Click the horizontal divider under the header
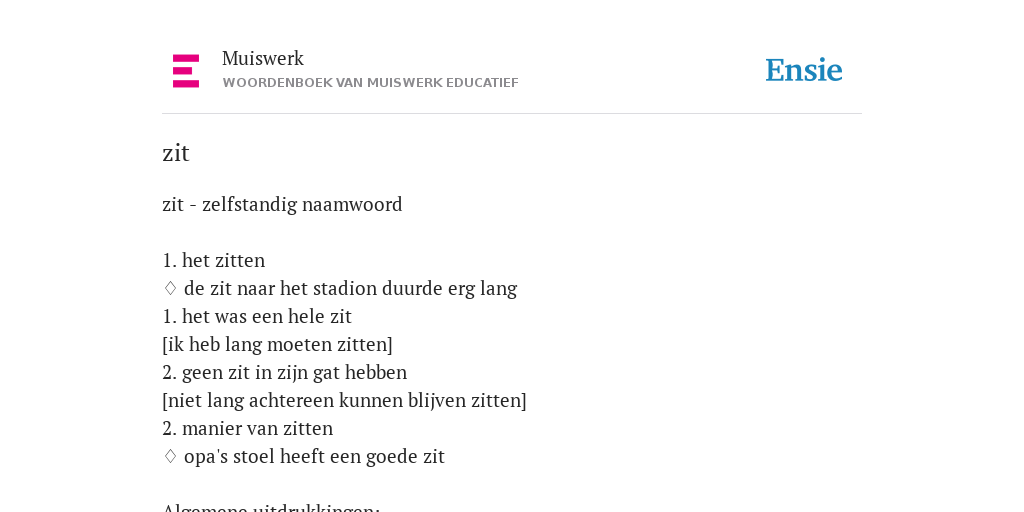The image size is (1024, 512). [512, 114]
